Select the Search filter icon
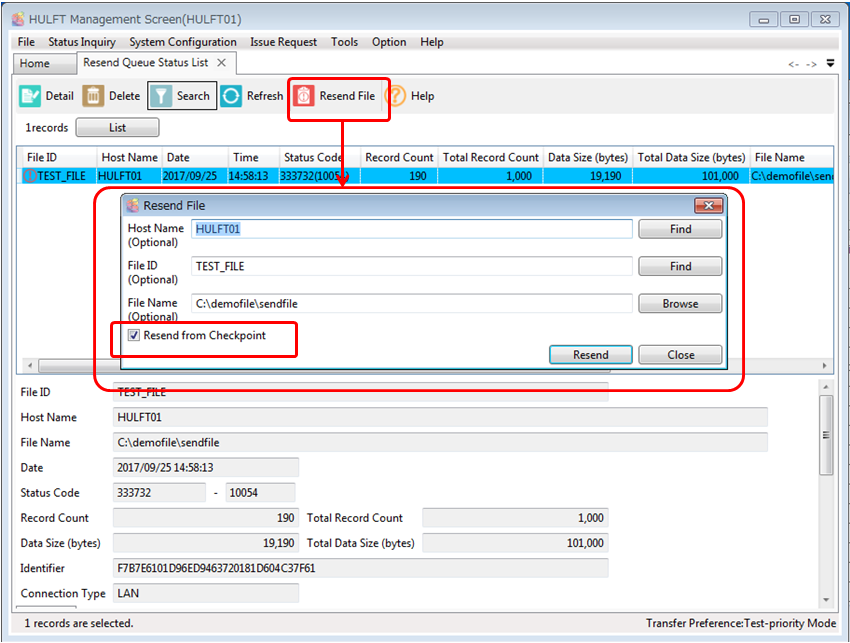850x643 pixels. pyautogui.click(x=161, y=96)
